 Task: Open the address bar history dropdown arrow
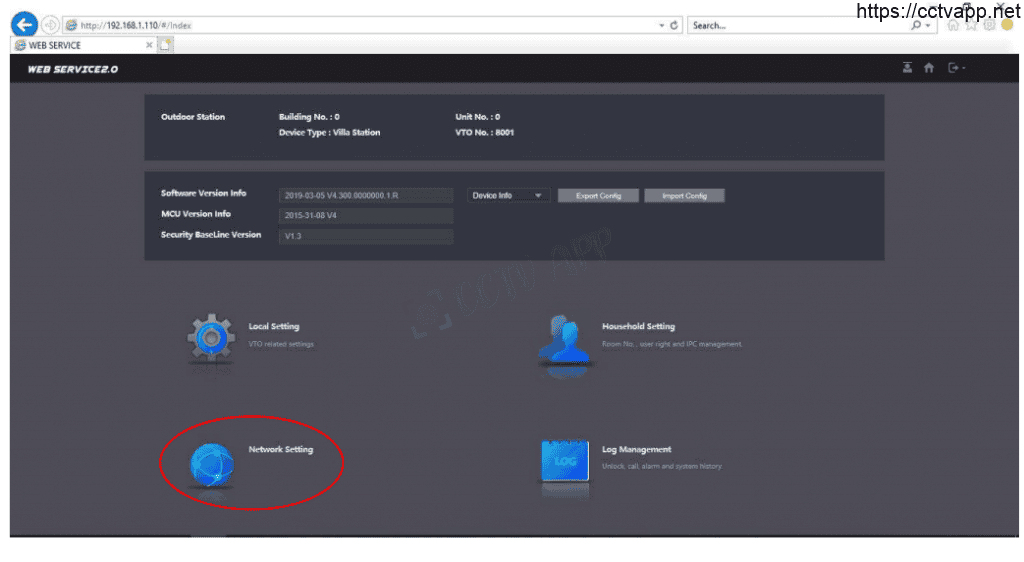click(661, 25)
